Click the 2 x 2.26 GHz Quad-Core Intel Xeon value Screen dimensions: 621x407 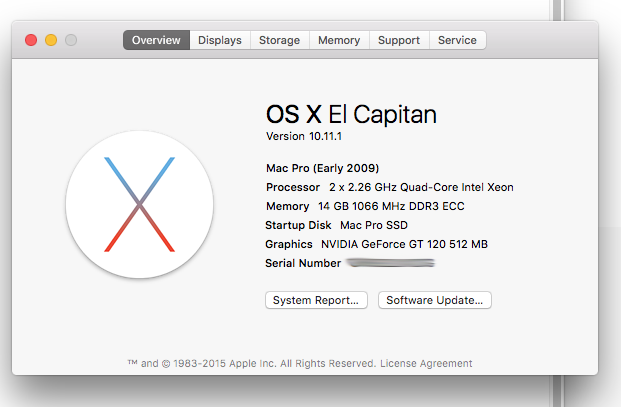(421, 187)
